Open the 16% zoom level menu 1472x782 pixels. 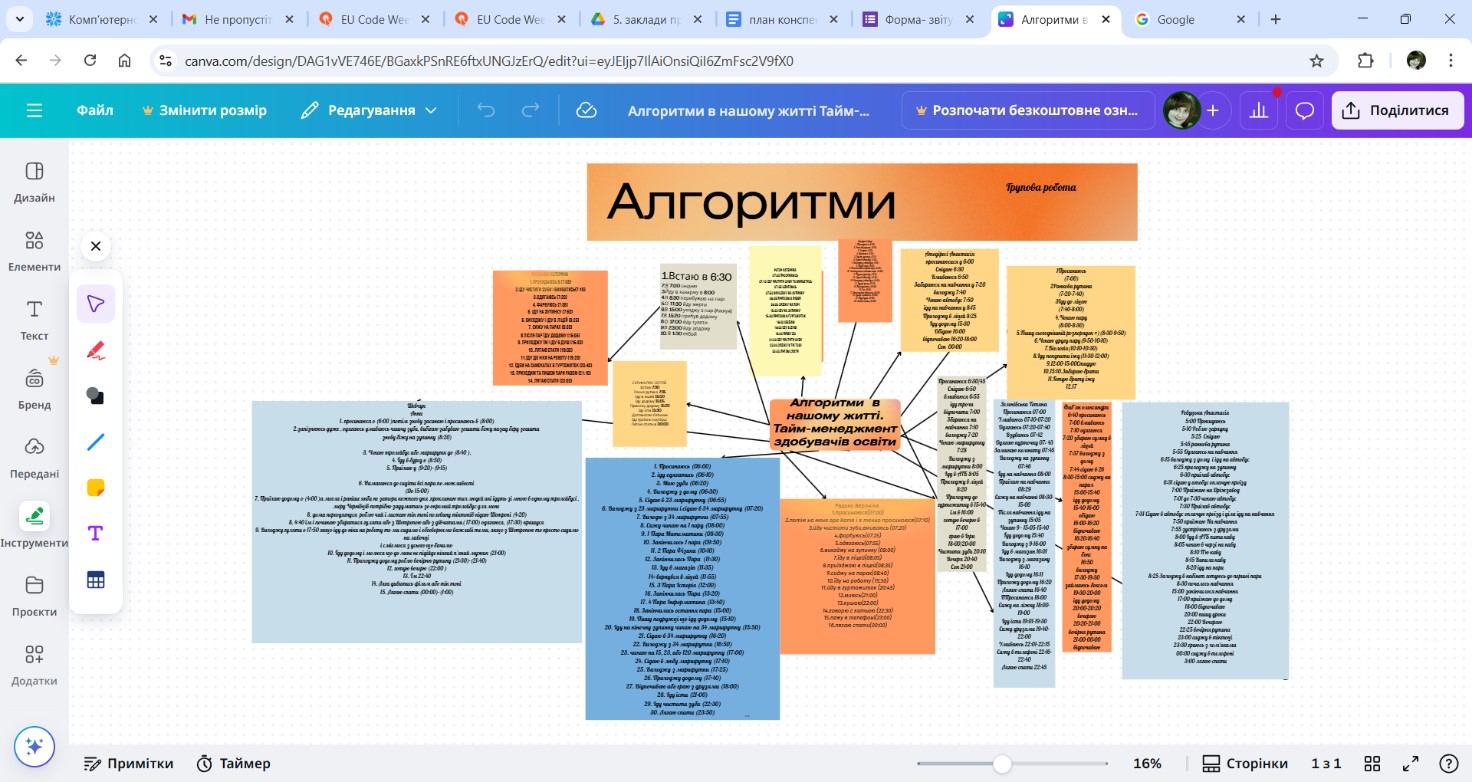click(1147, 763)
